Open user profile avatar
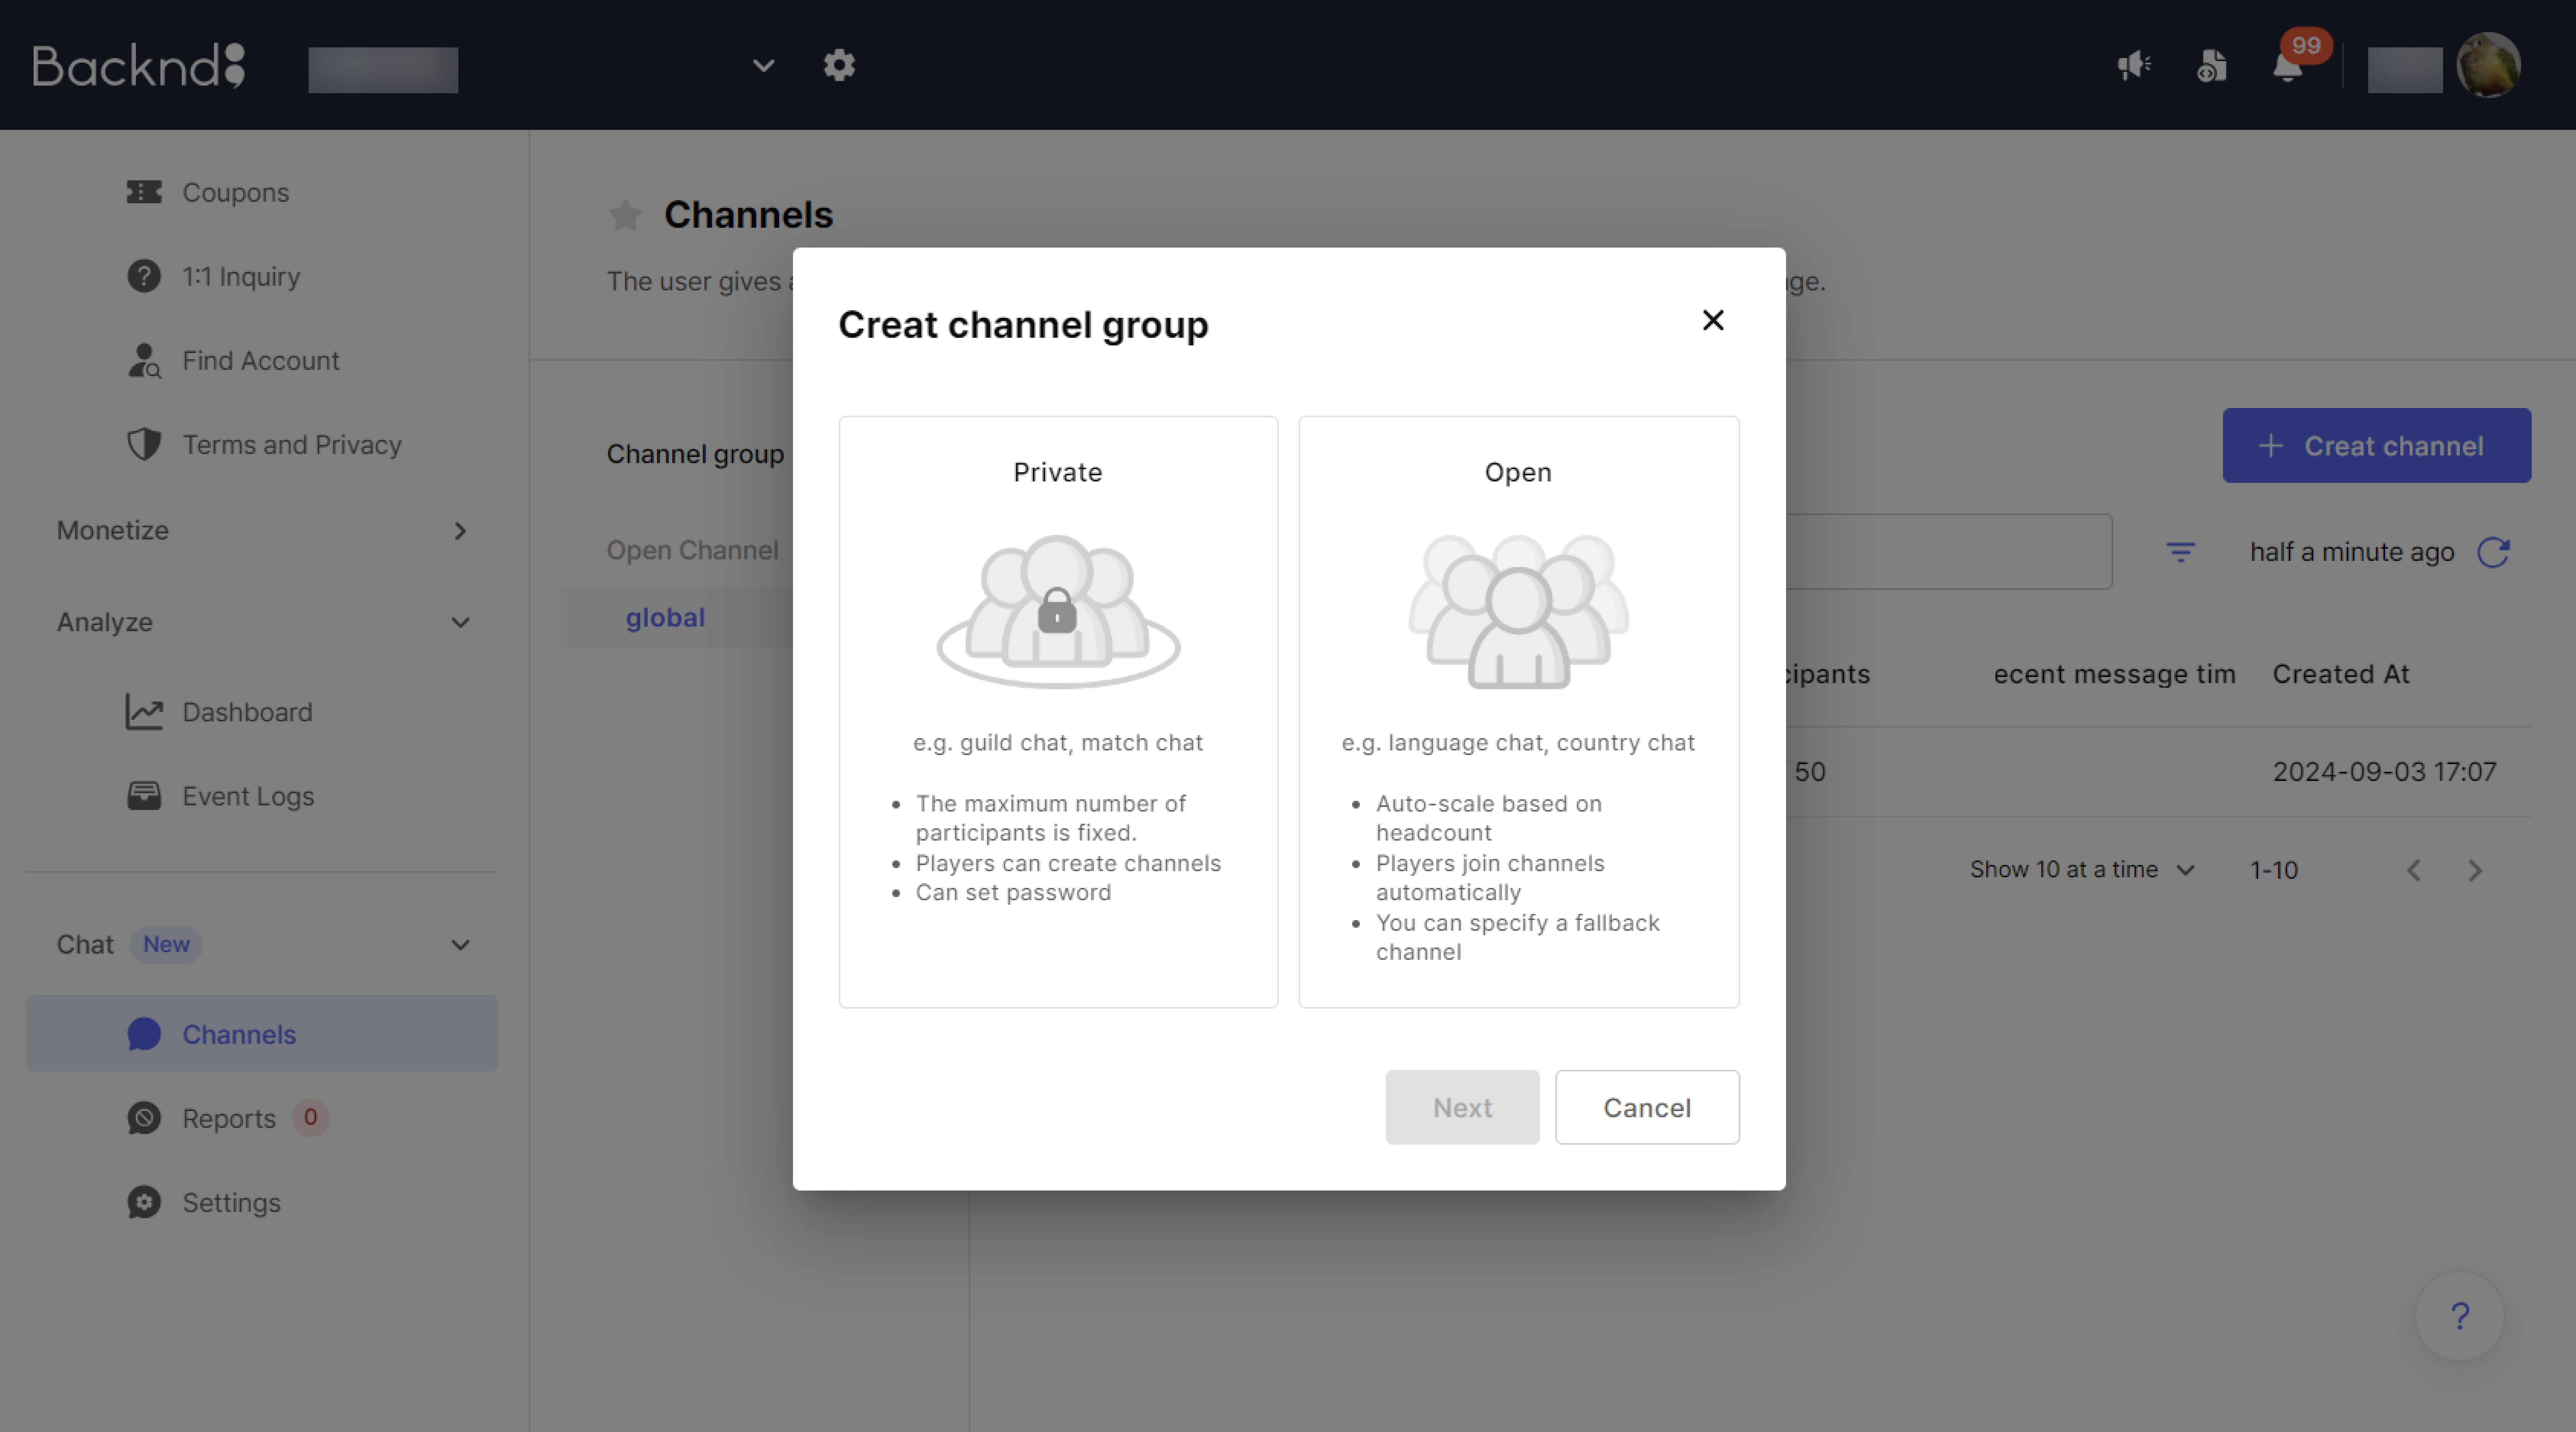 [2488, 65]
